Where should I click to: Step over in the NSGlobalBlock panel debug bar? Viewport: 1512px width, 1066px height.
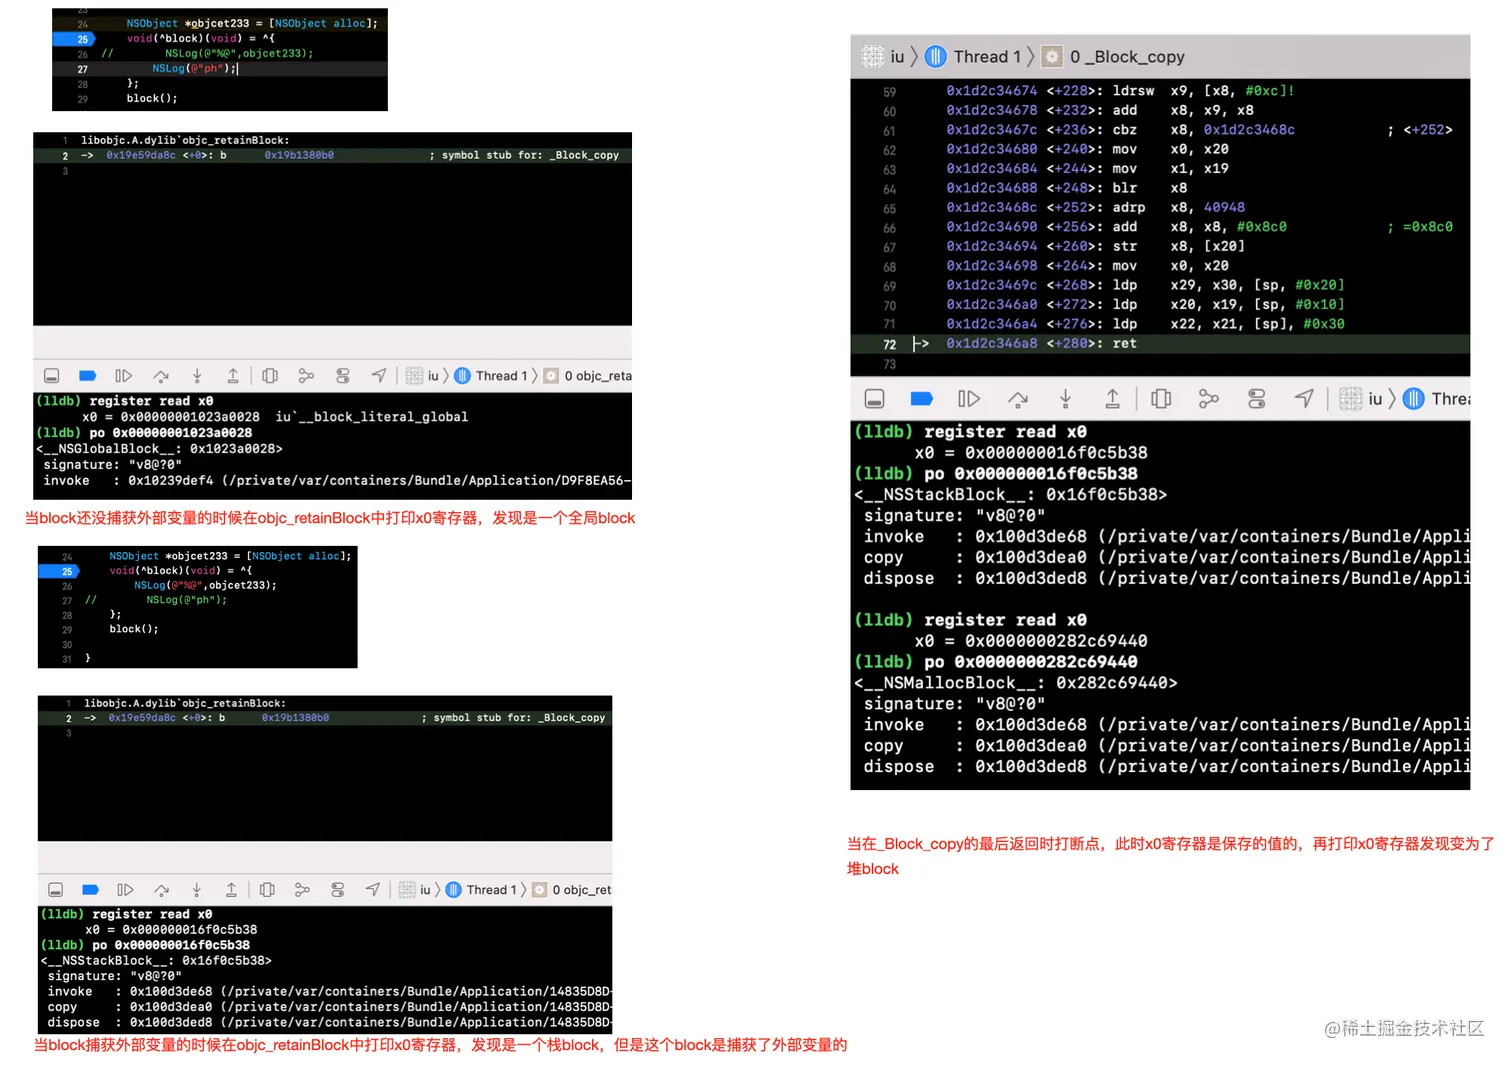160,376
